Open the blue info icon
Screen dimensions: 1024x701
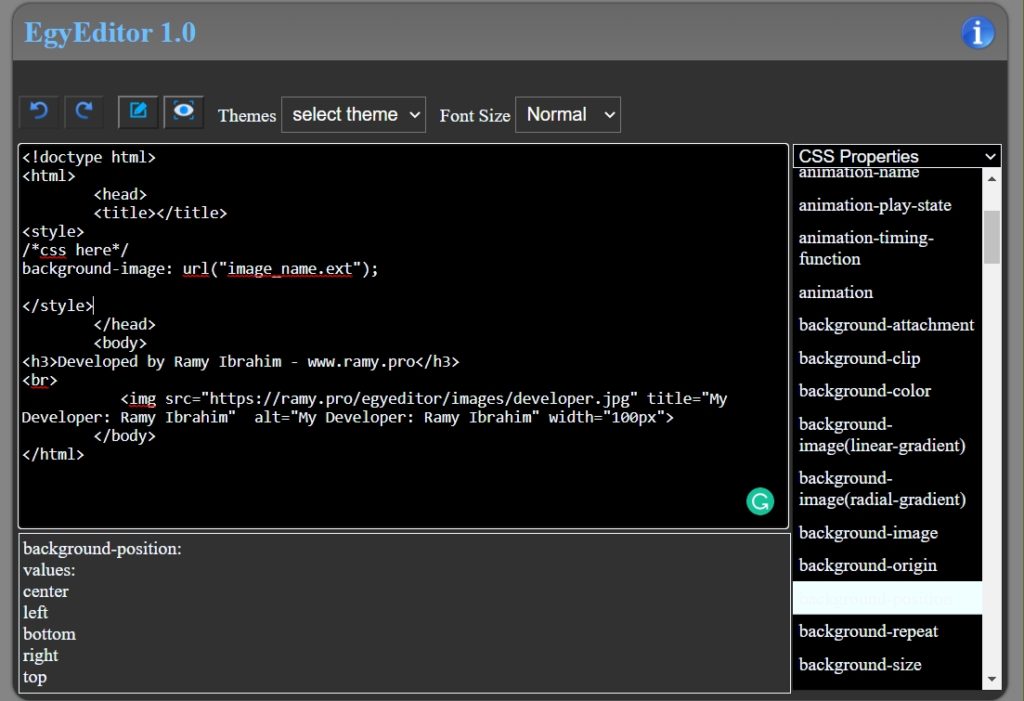coord(977,33)
